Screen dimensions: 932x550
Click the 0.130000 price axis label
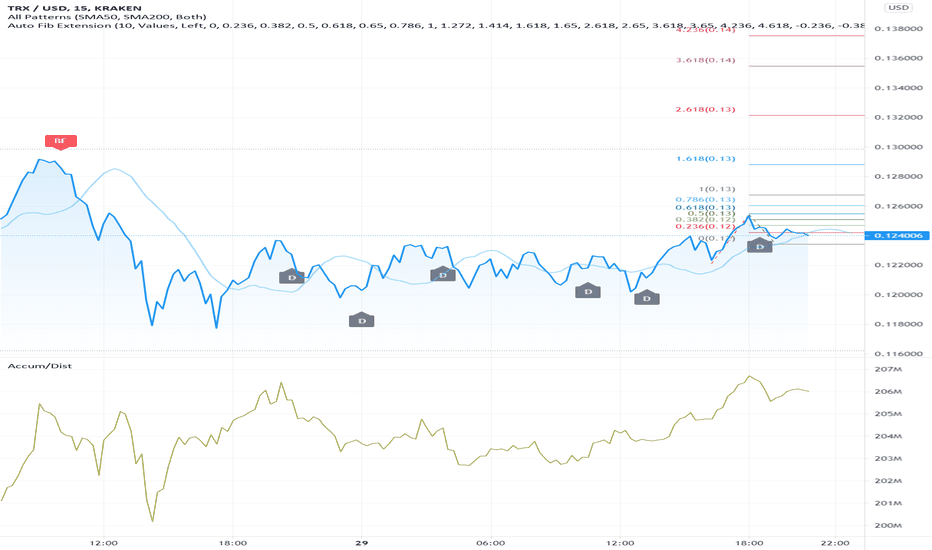(x=899, y=147)
